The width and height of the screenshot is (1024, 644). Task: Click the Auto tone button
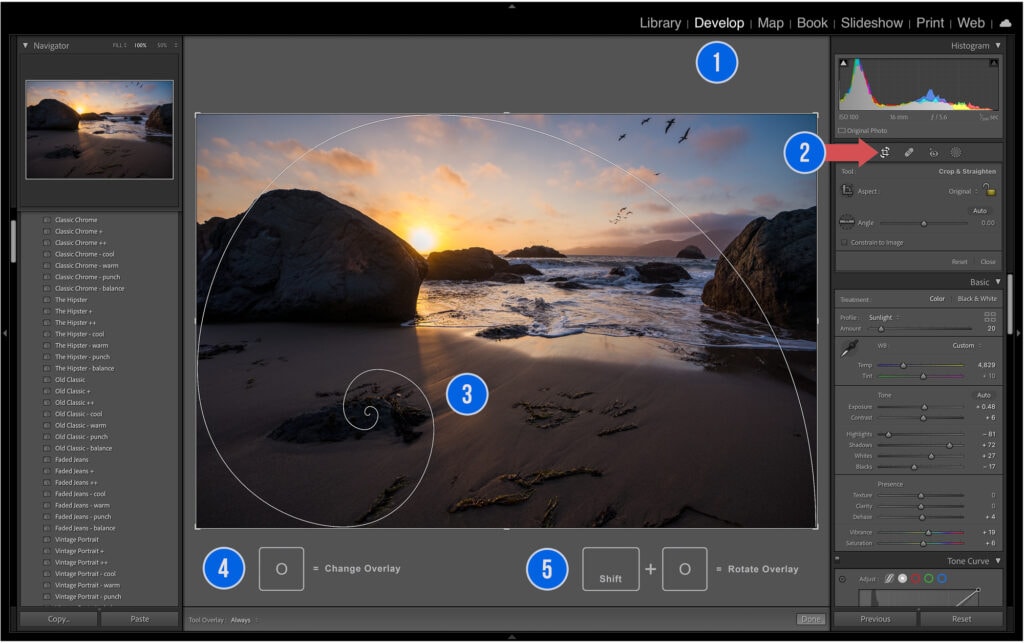[983, 395]
